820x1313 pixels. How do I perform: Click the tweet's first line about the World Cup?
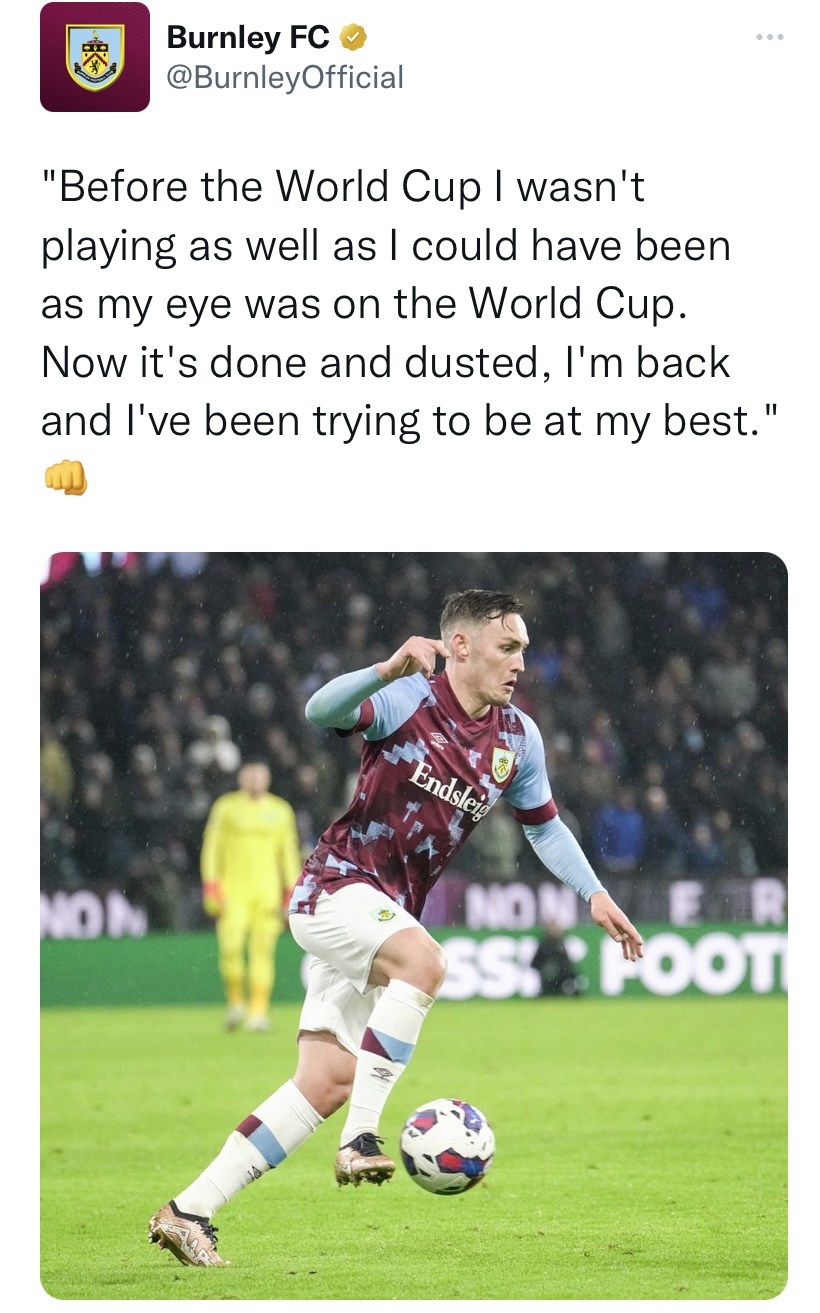pyautogui.click(x=343, y=187)
